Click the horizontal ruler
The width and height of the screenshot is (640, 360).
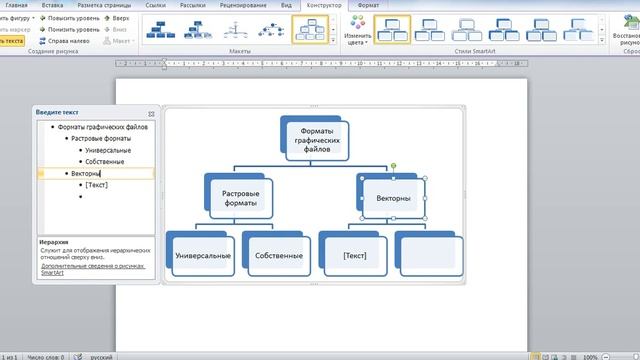tap(322, 63)
